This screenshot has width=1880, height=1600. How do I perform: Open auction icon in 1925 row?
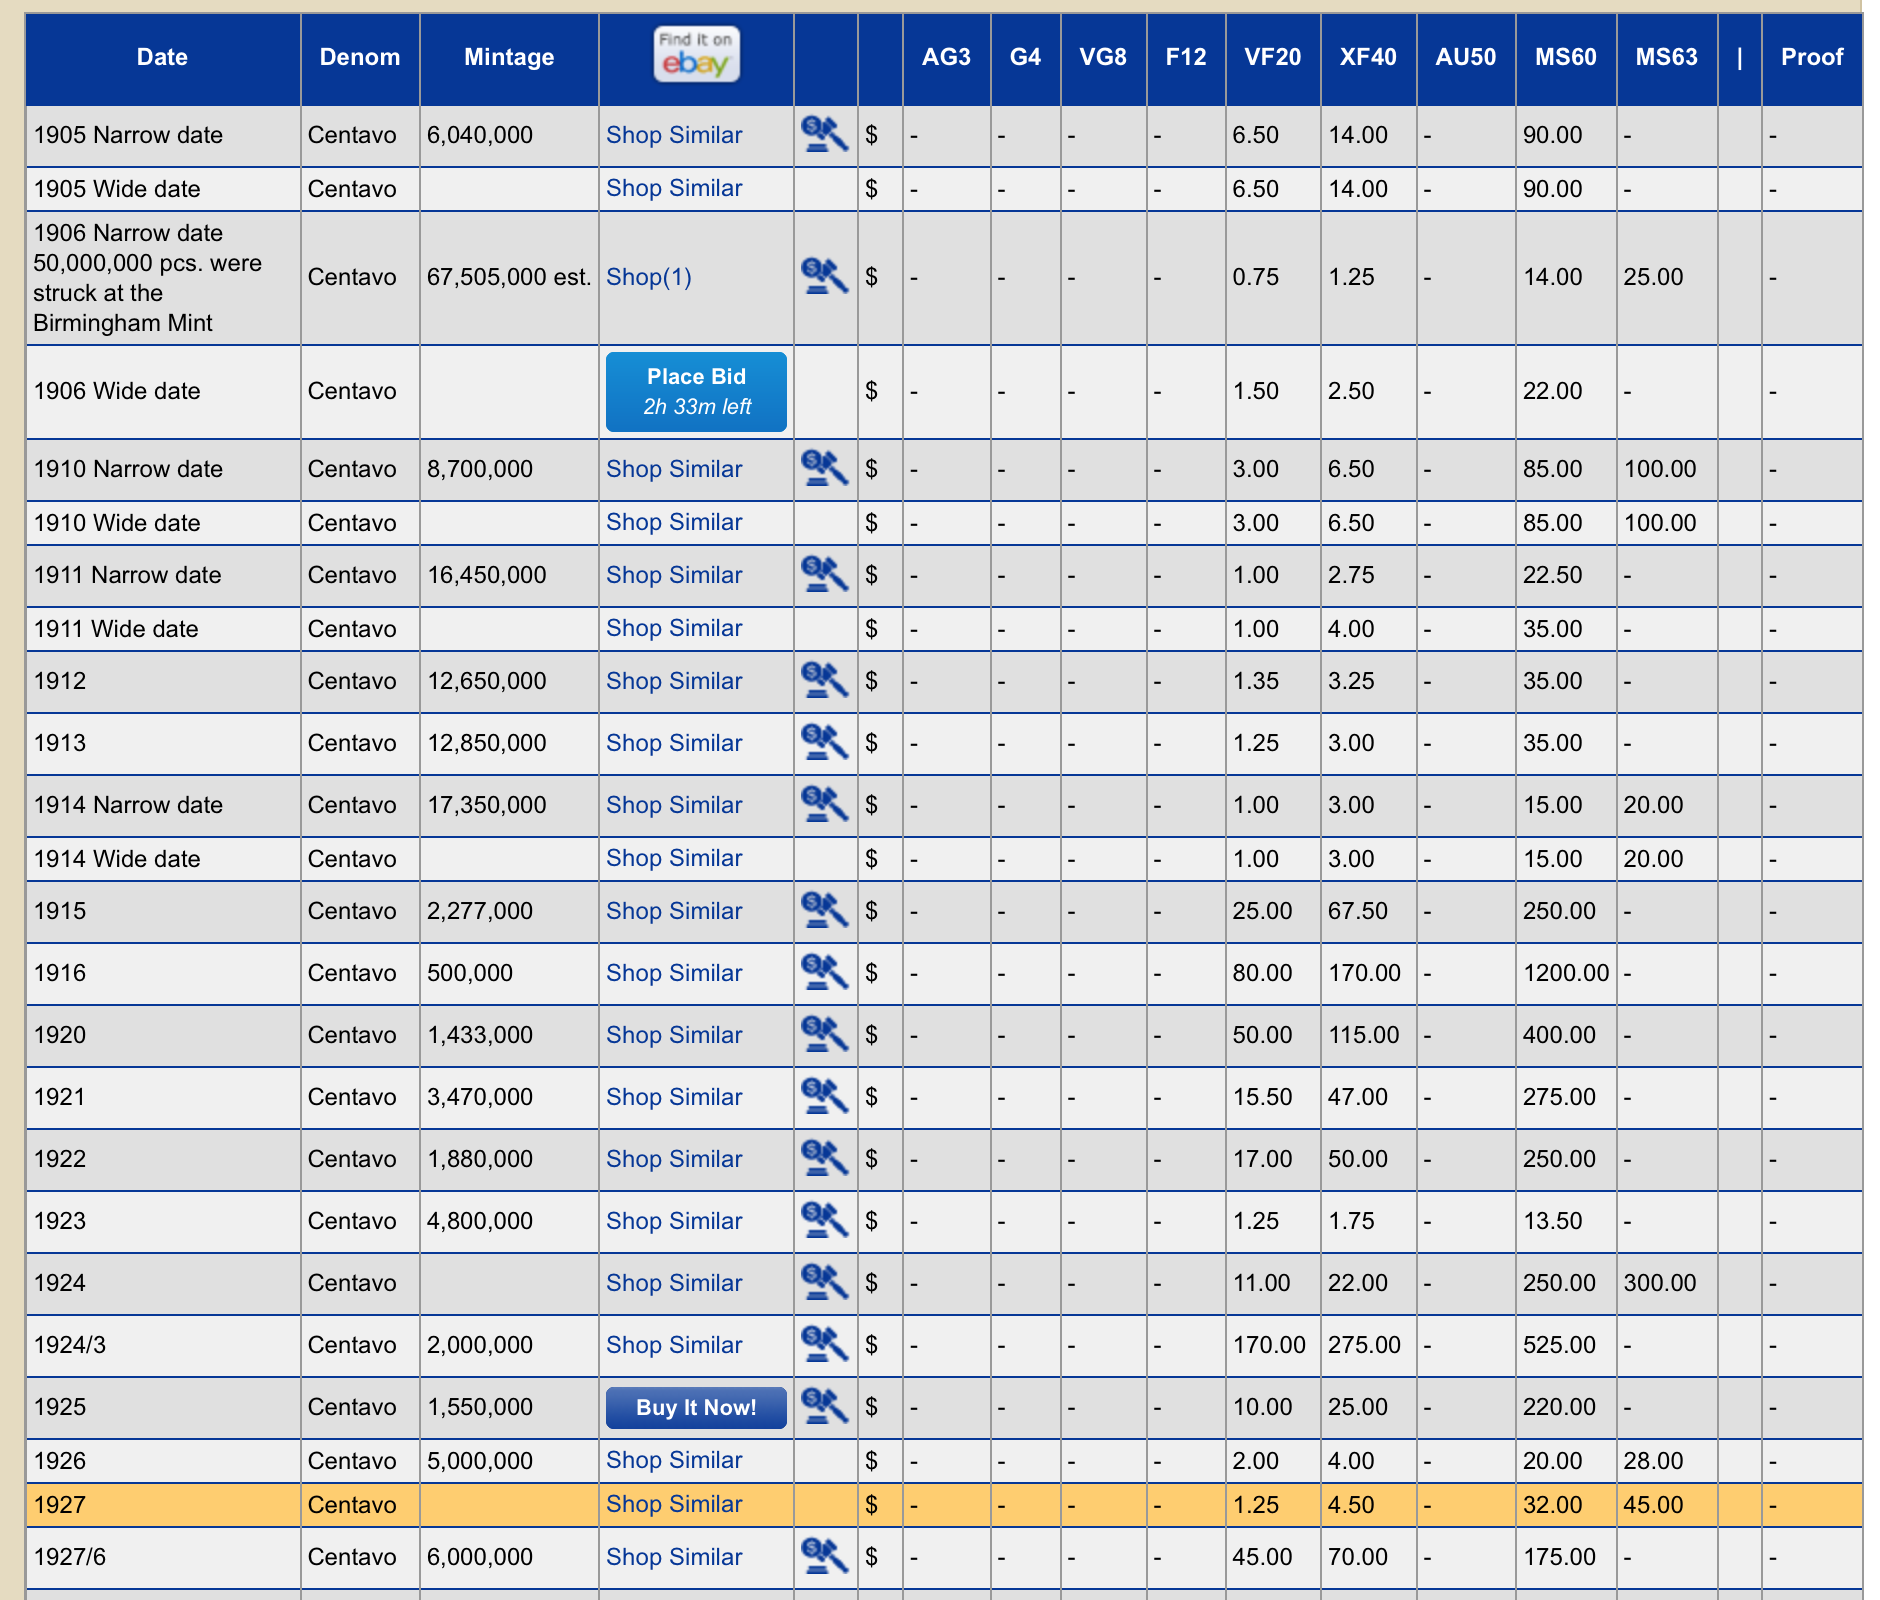(825, 1406)
